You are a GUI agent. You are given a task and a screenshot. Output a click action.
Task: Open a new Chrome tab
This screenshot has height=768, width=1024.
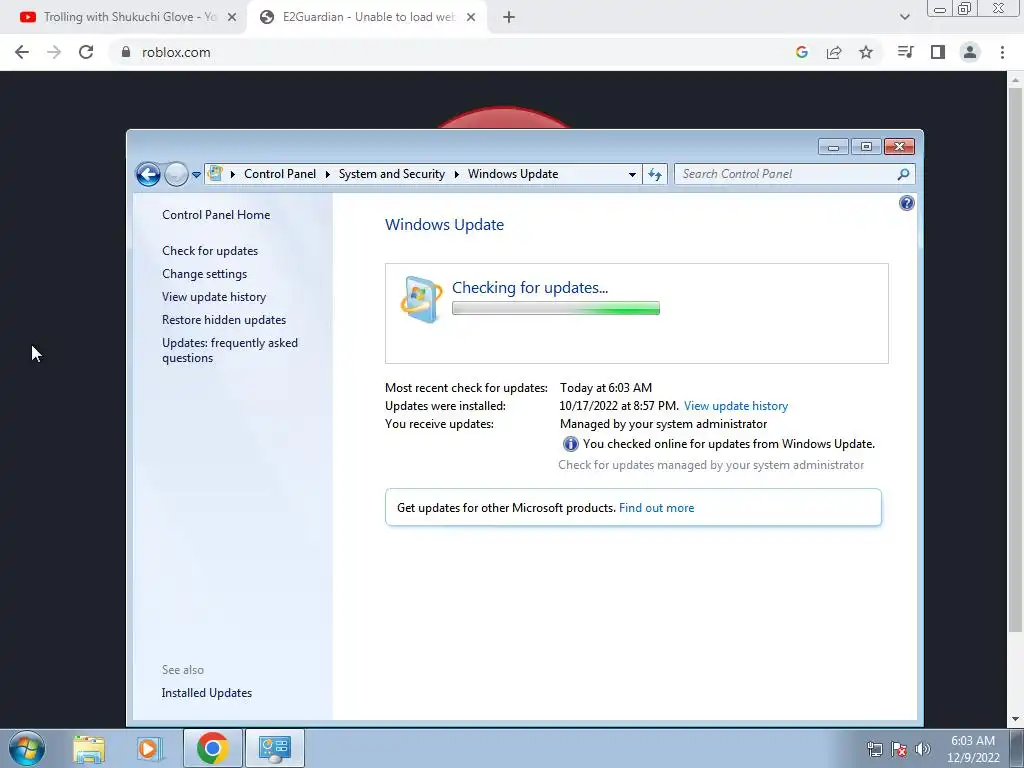coord(509,18)
